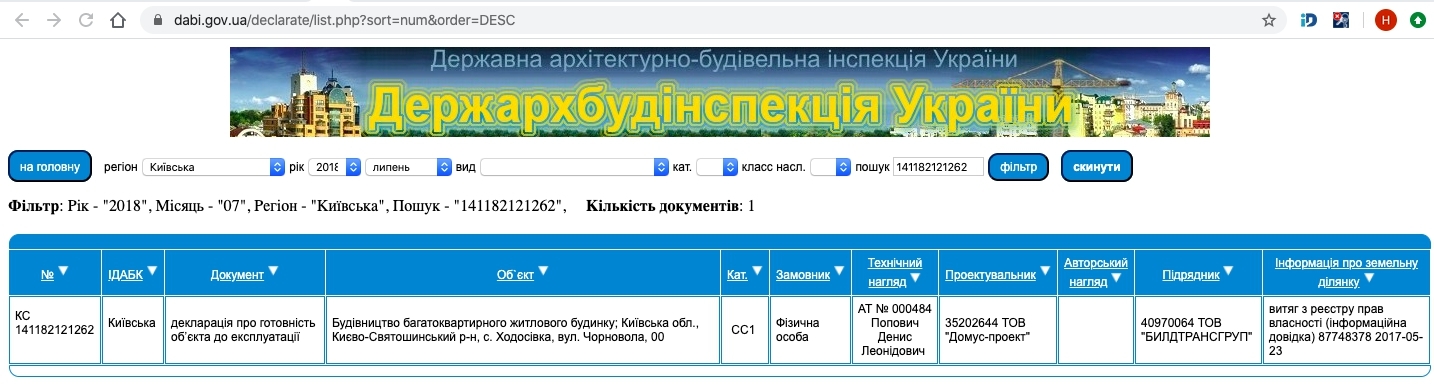Click the Держархбудінспекція України banner

719,92
